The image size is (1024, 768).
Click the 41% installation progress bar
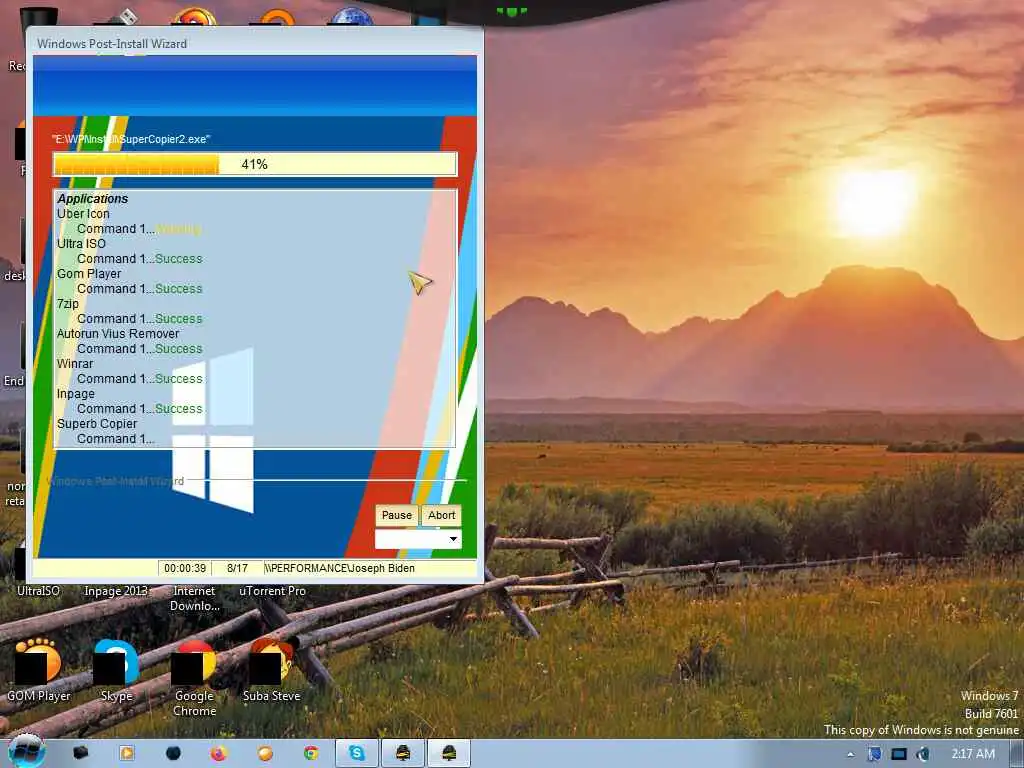[255, 164]
